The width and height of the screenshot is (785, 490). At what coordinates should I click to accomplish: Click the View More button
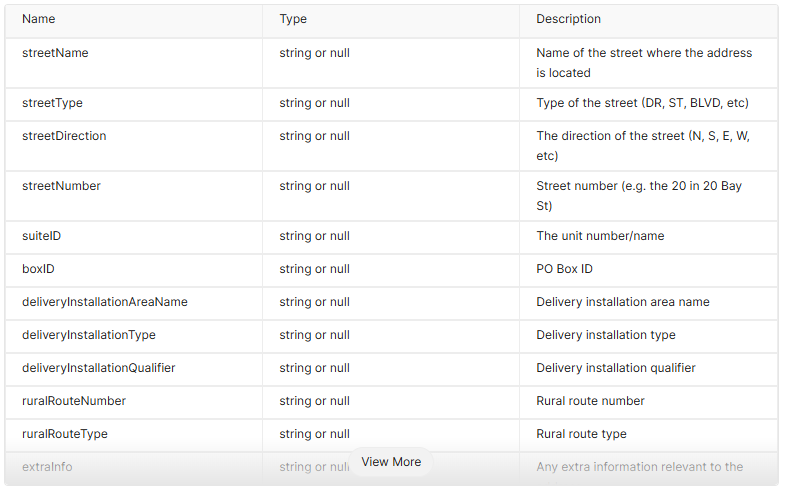pyautogui.click(x=391, y=462)
